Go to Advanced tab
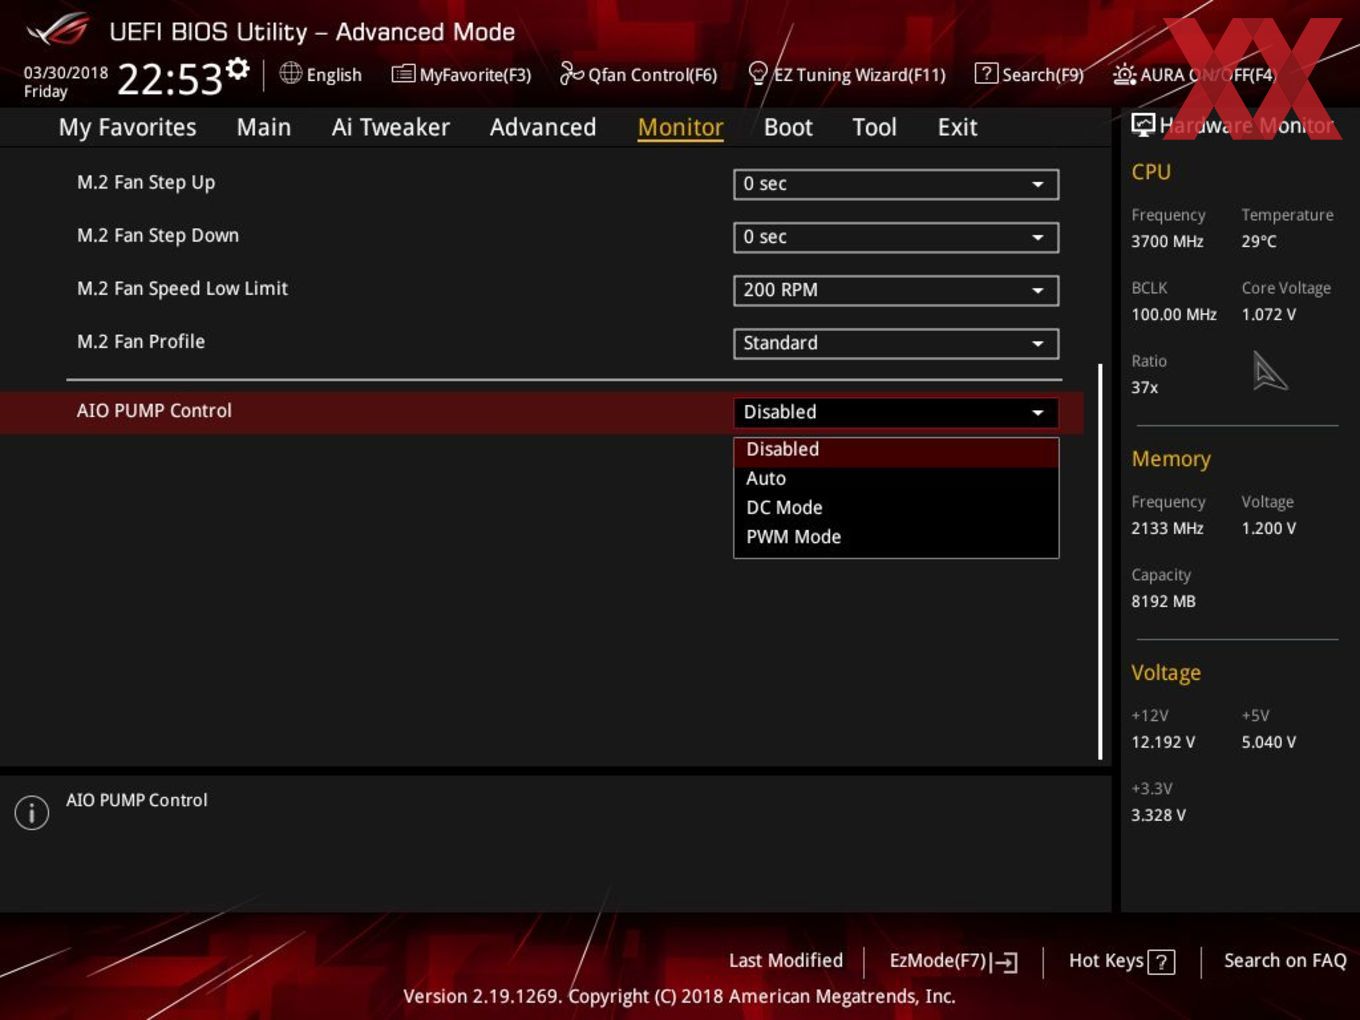This screenshot has width=1360, height=1020. point(542,127)
